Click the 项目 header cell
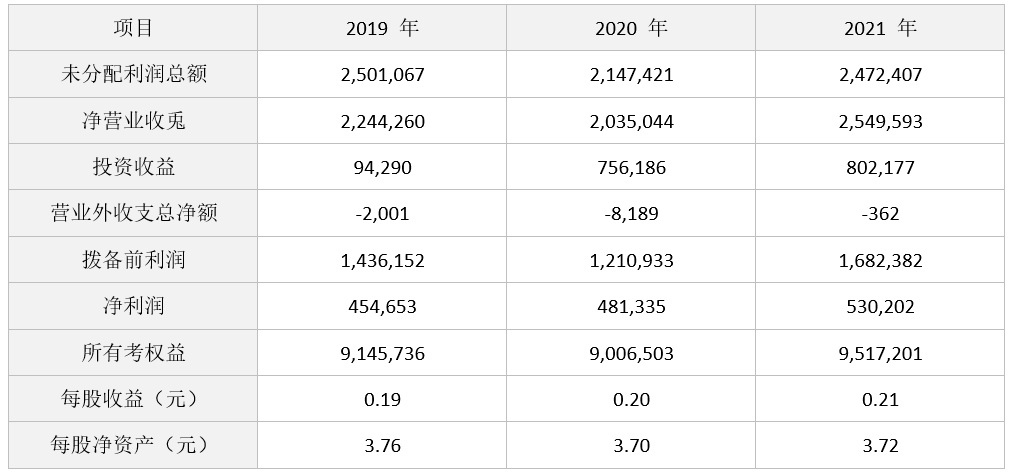This screenshot has height=476, width=1015. click(133, 28)
